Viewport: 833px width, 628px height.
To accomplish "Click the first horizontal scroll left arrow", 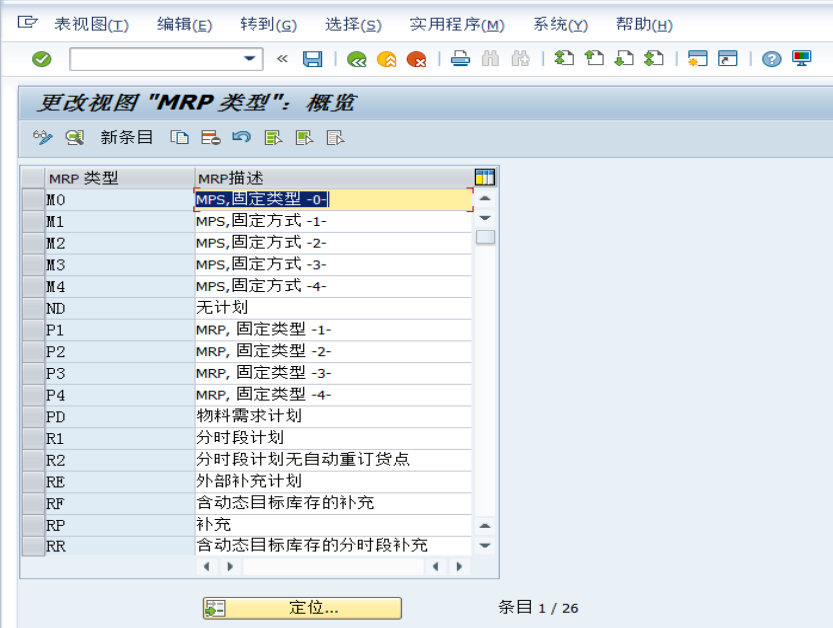I will click(207, 566).
